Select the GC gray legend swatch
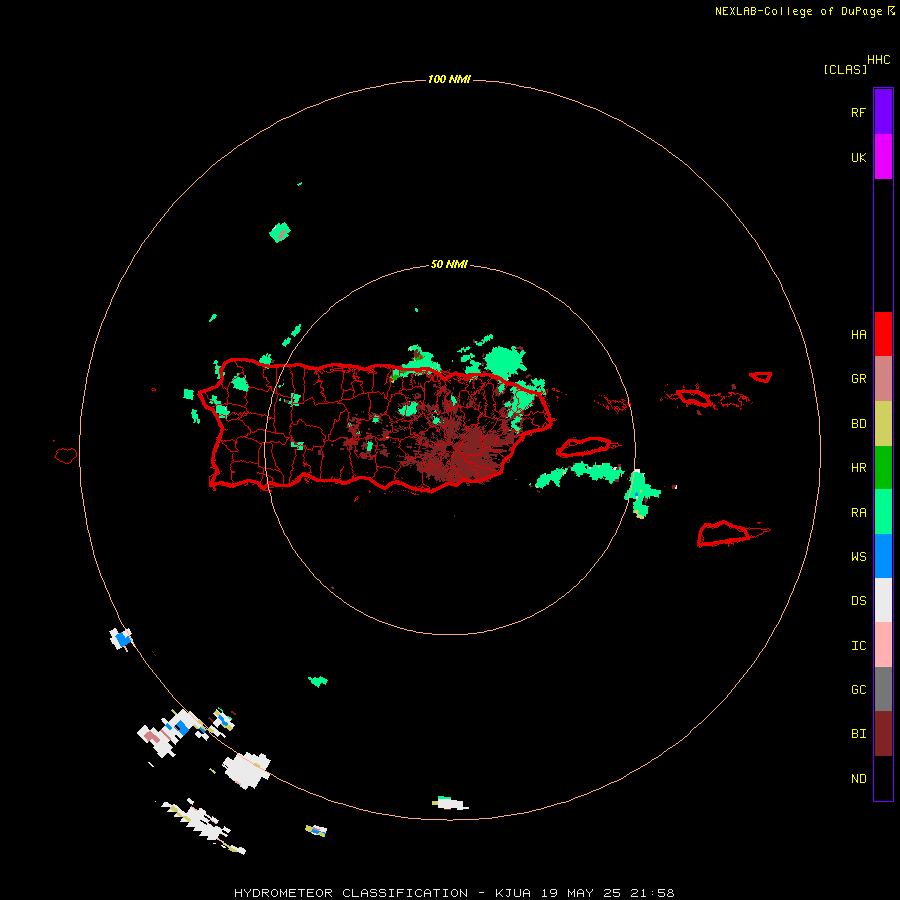The image size is (900, 900). pyautogui.click(x=883, y=689)
